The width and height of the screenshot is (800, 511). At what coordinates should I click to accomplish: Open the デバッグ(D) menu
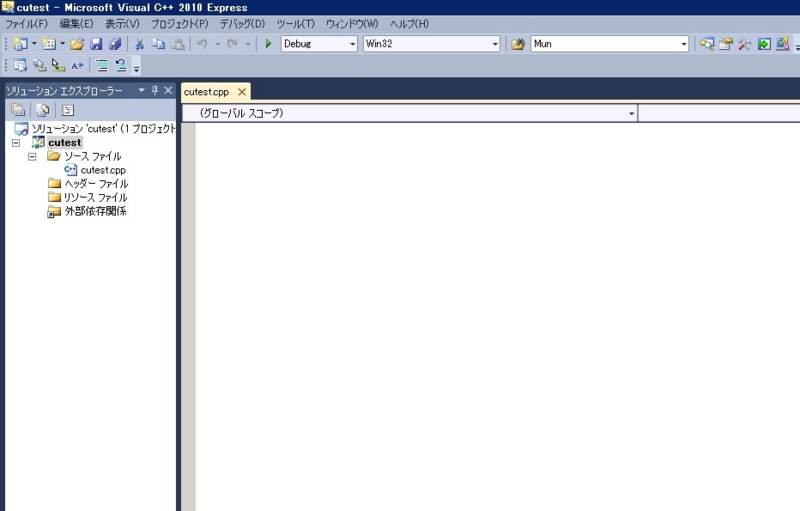[242, 23]
